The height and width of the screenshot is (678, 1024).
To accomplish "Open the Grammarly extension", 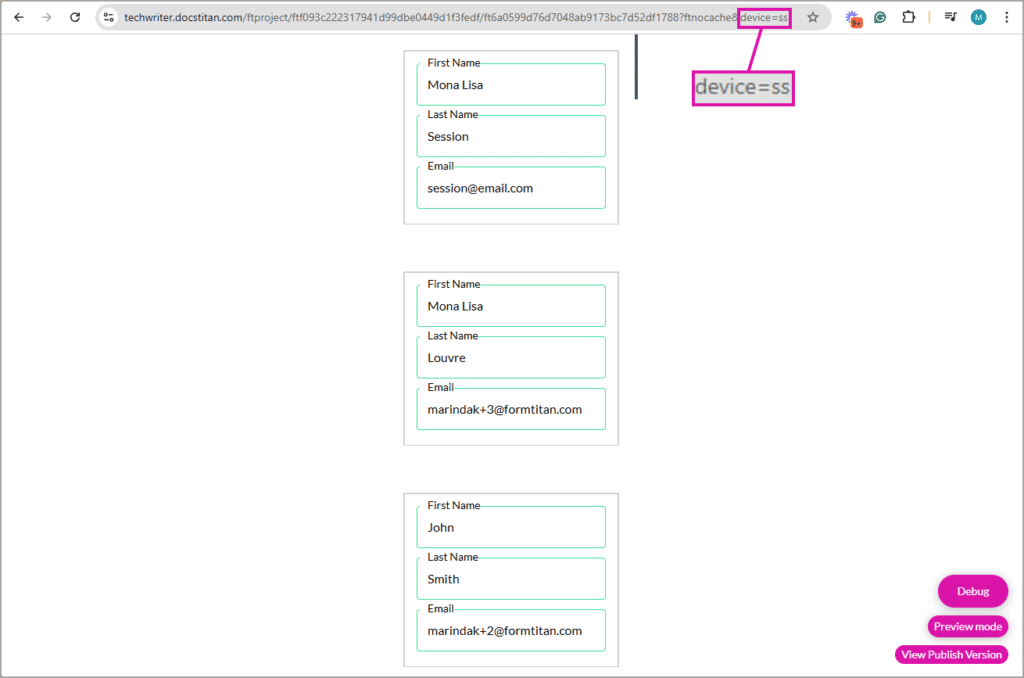I will (x=880, y=17).
